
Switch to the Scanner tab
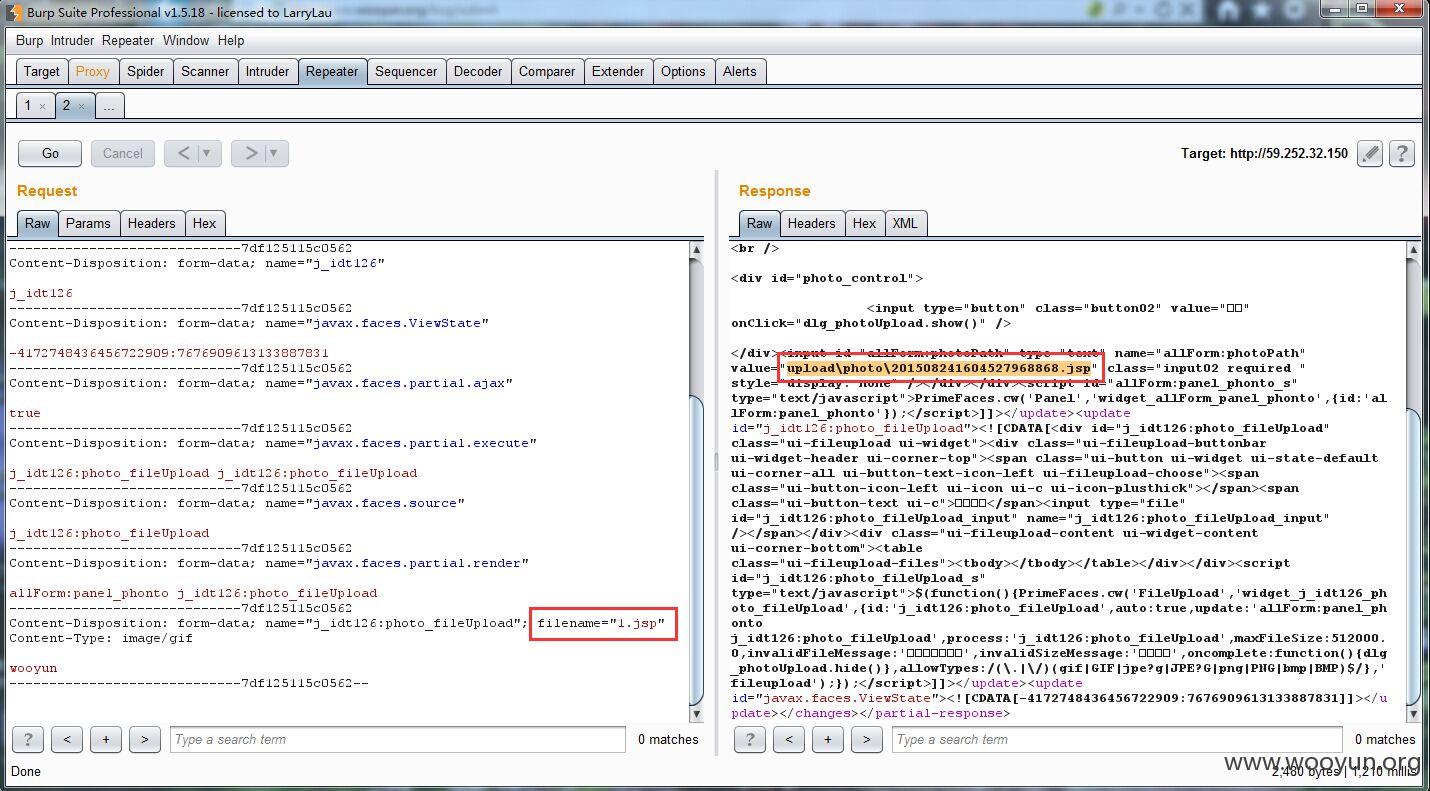pos(205,71)
